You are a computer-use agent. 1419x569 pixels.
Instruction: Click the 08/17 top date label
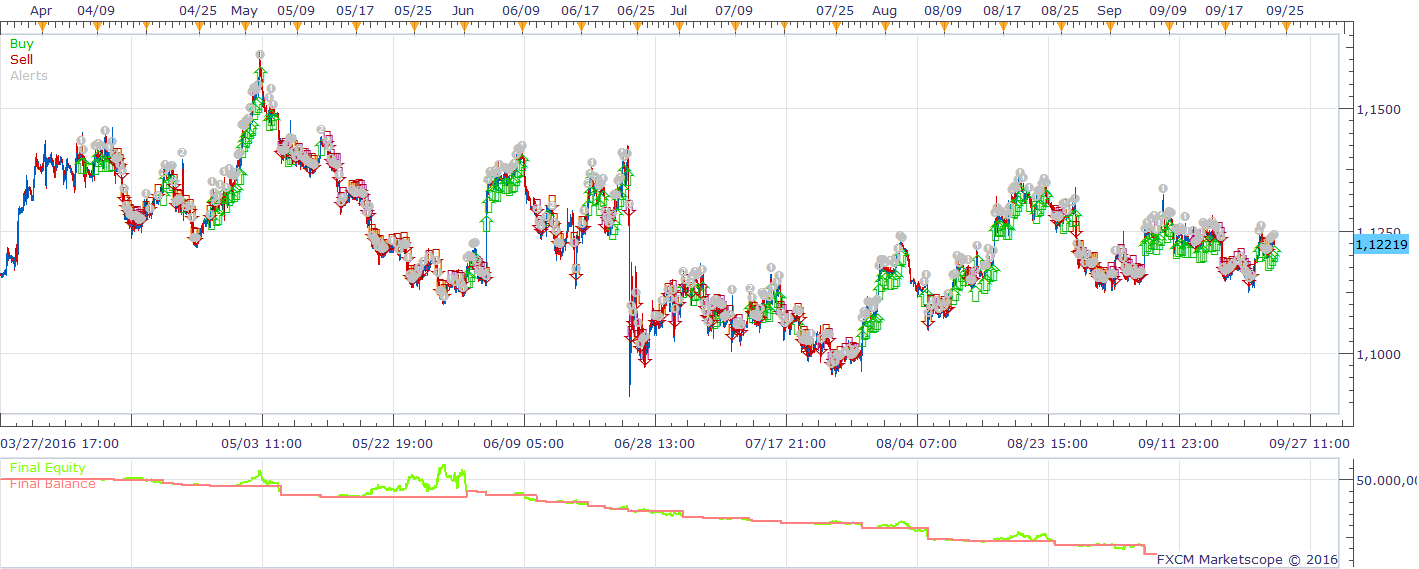coord(1002,11)
